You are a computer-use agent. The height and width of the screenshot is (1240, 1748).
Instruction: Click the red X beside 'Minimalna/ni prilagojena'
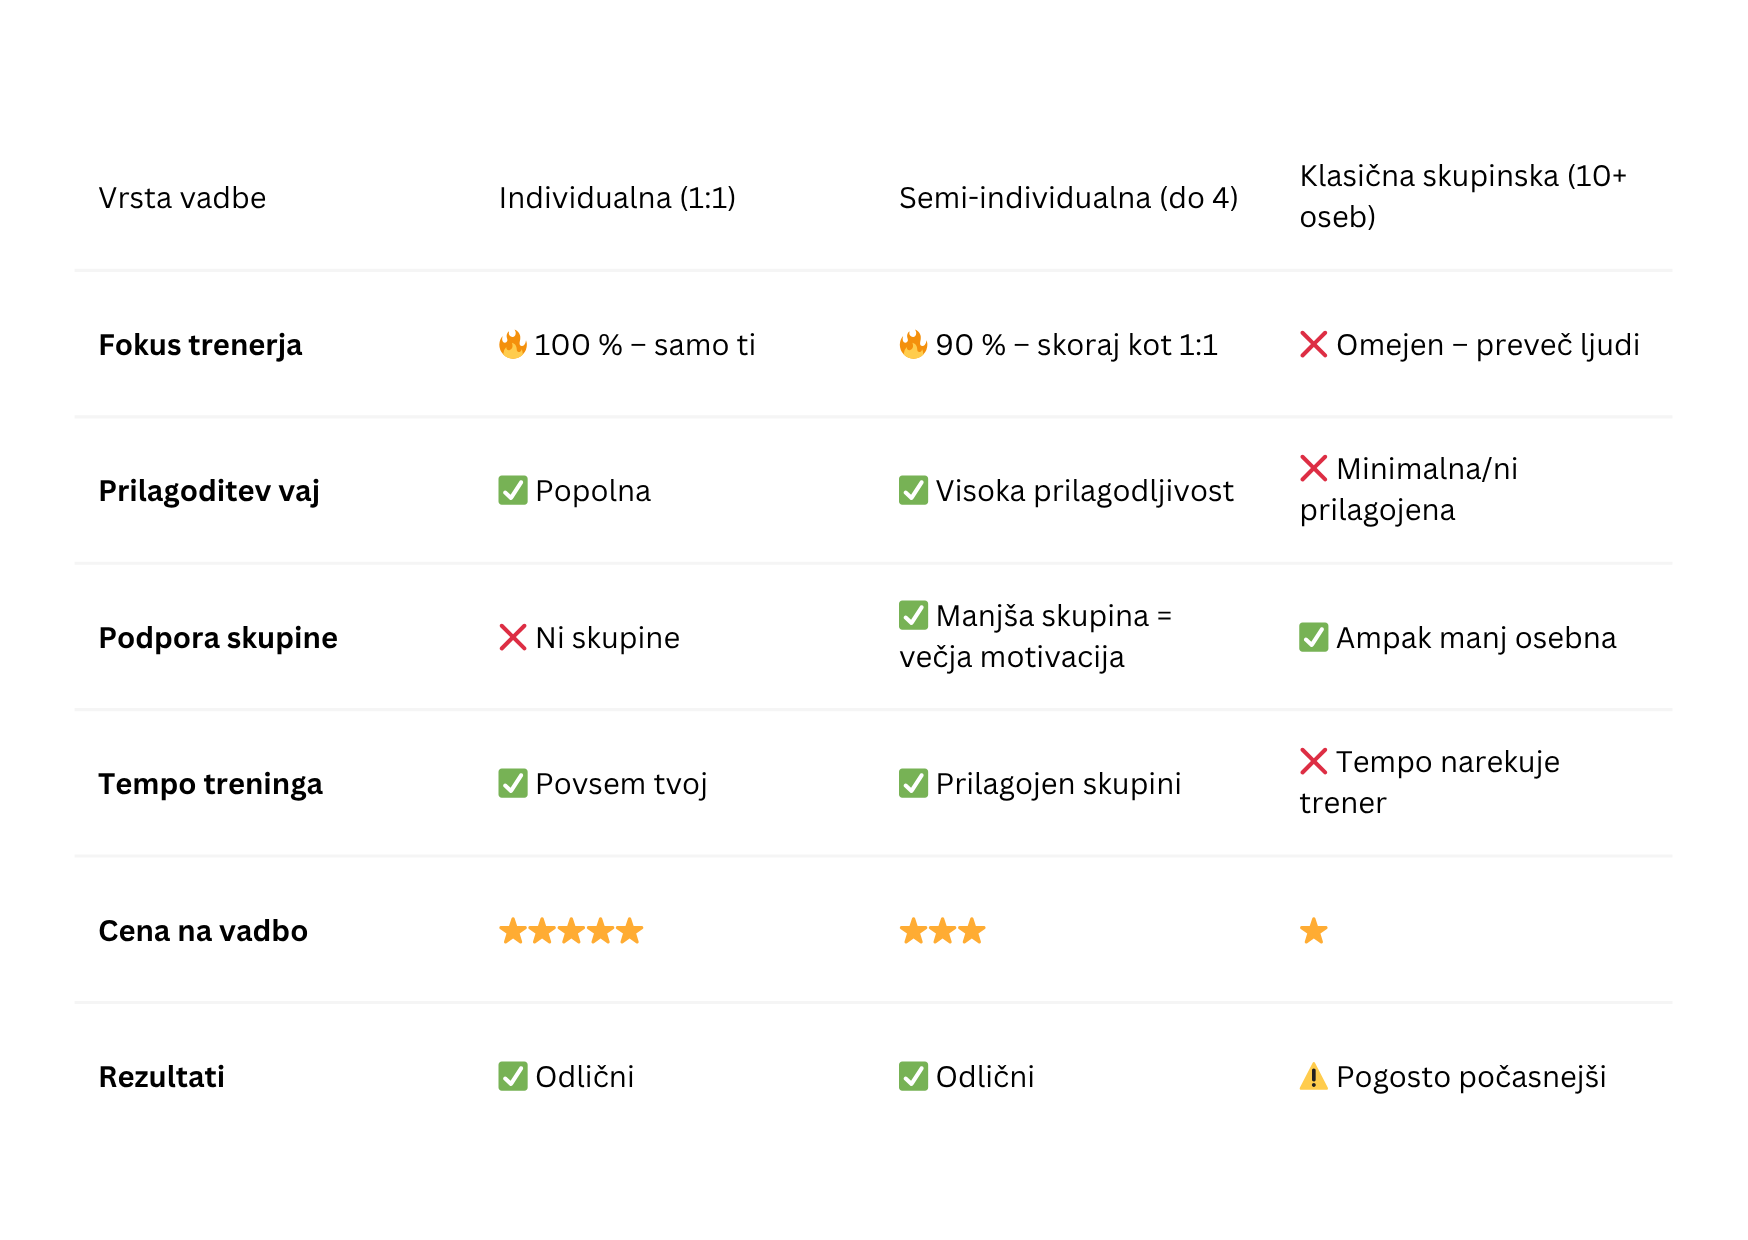pyautogui.click(x=1313, y=468)
